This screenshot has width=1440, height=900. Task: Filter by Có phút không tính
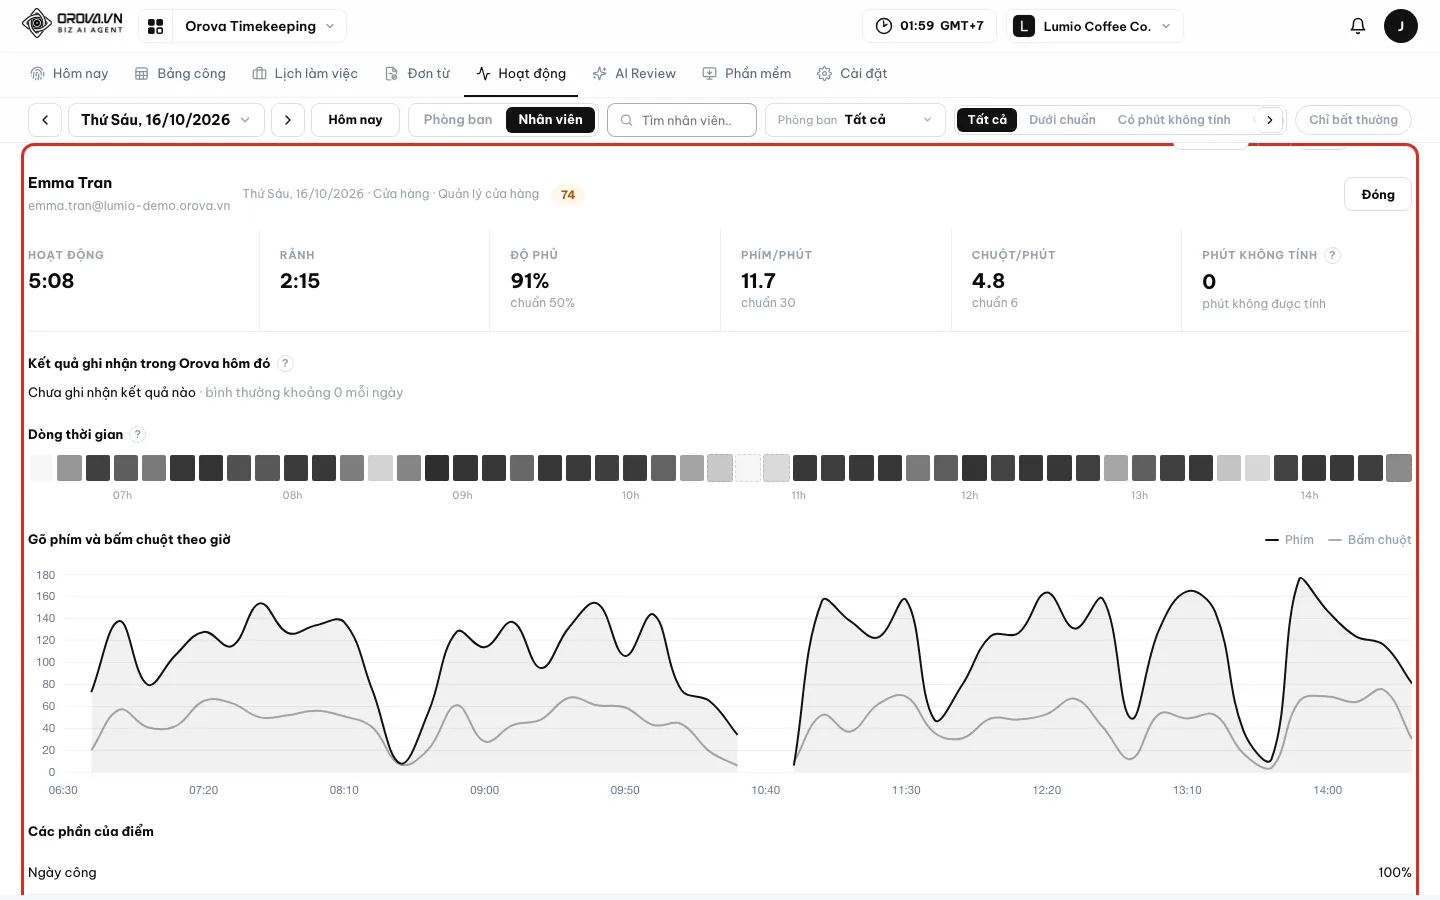1174,120
